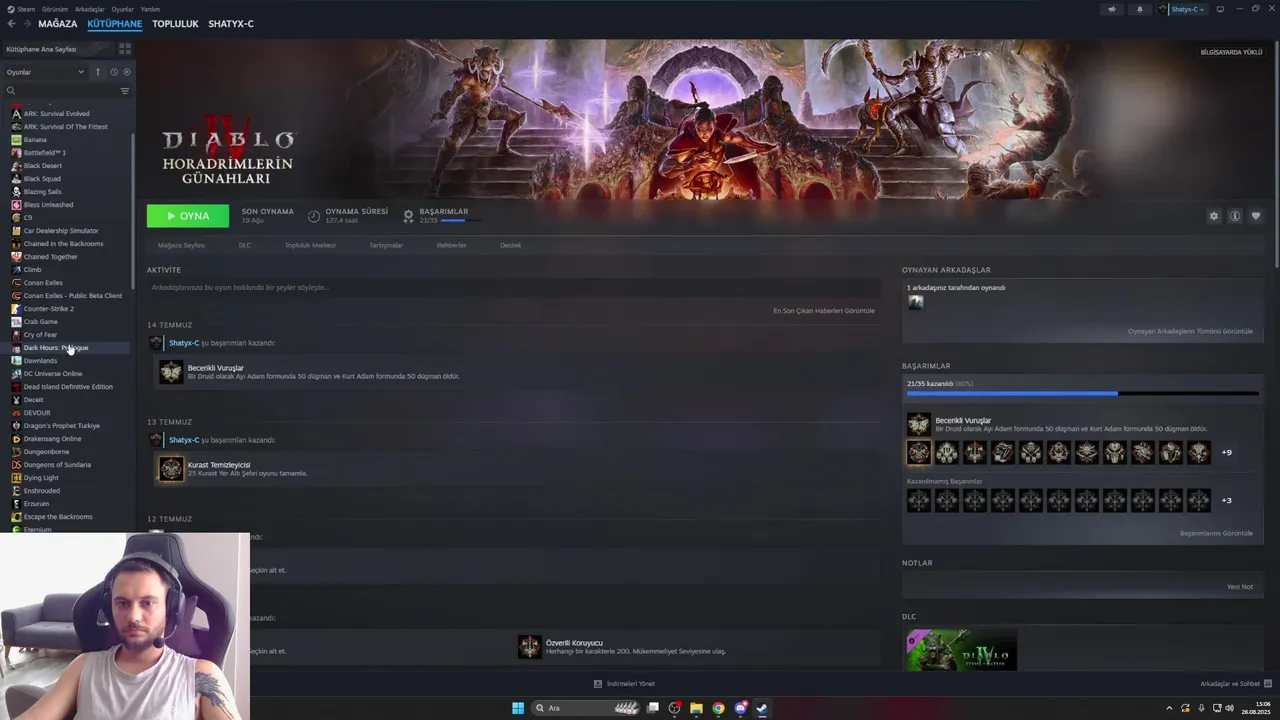Open SHATYX-C profile tab

[231, 24]
